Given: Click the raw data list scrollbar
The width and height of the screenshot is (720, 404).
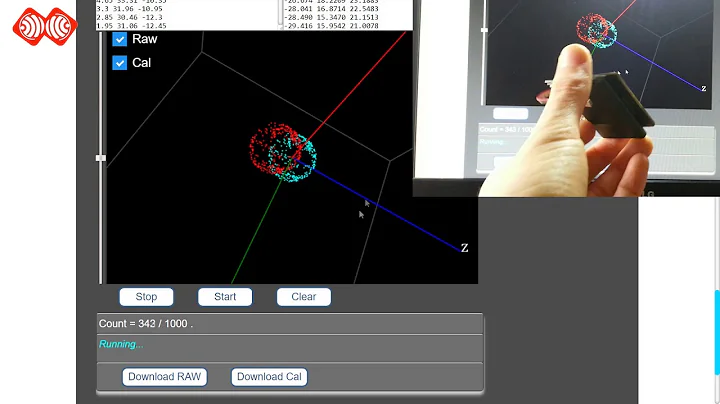Looking at the screenshot, I should [281, 14].
